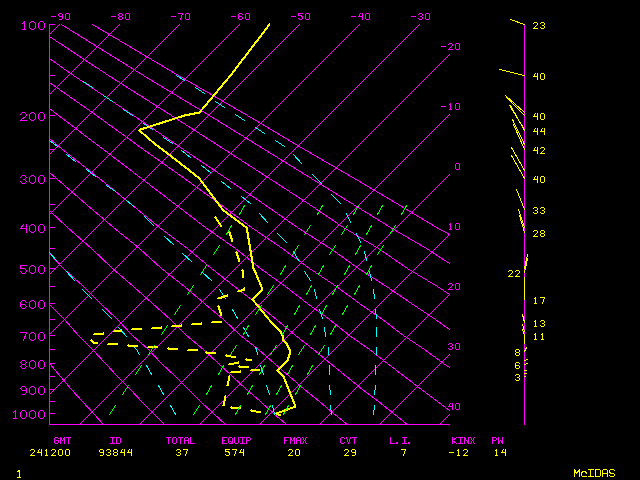Screen dimensions: 640x480
Task: Click the 1000 pressure level label
Action: pos(32,414)
